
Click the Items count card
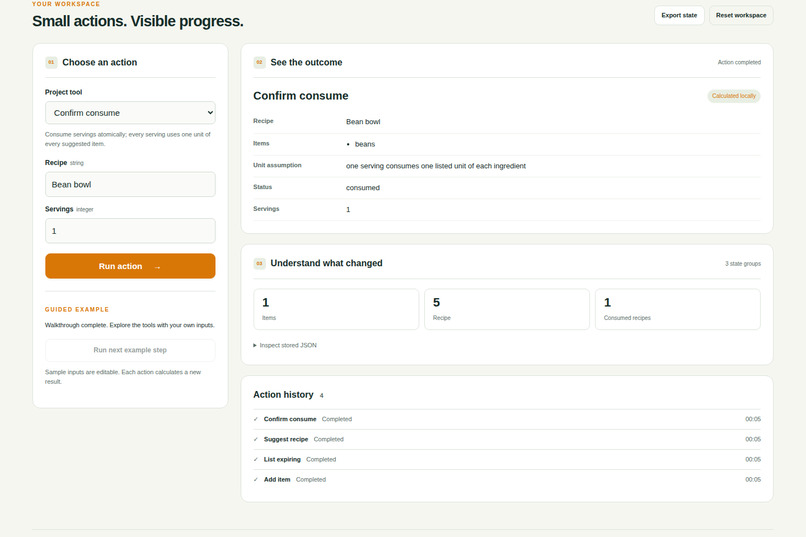336,309
